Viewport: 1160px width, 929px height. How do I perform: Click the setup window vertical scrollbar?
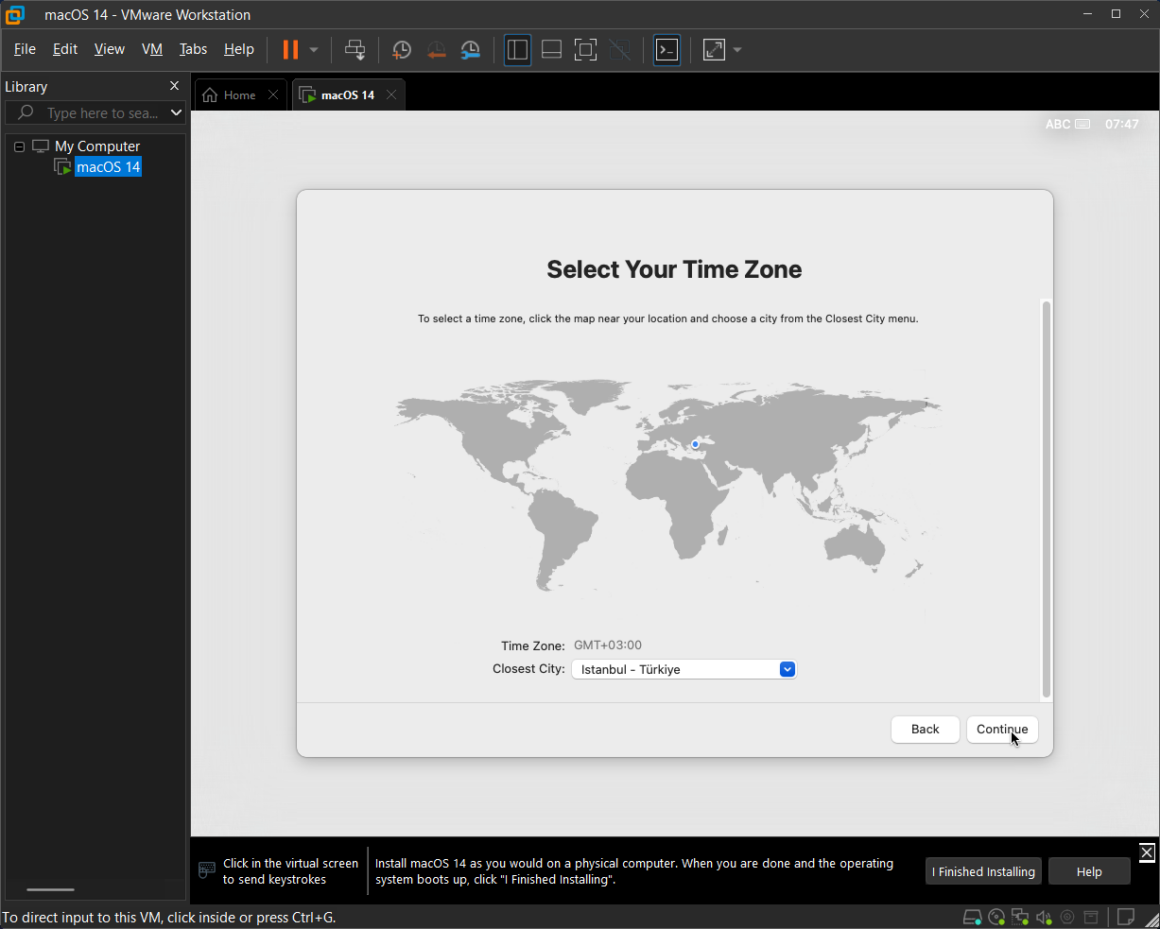1046,499
